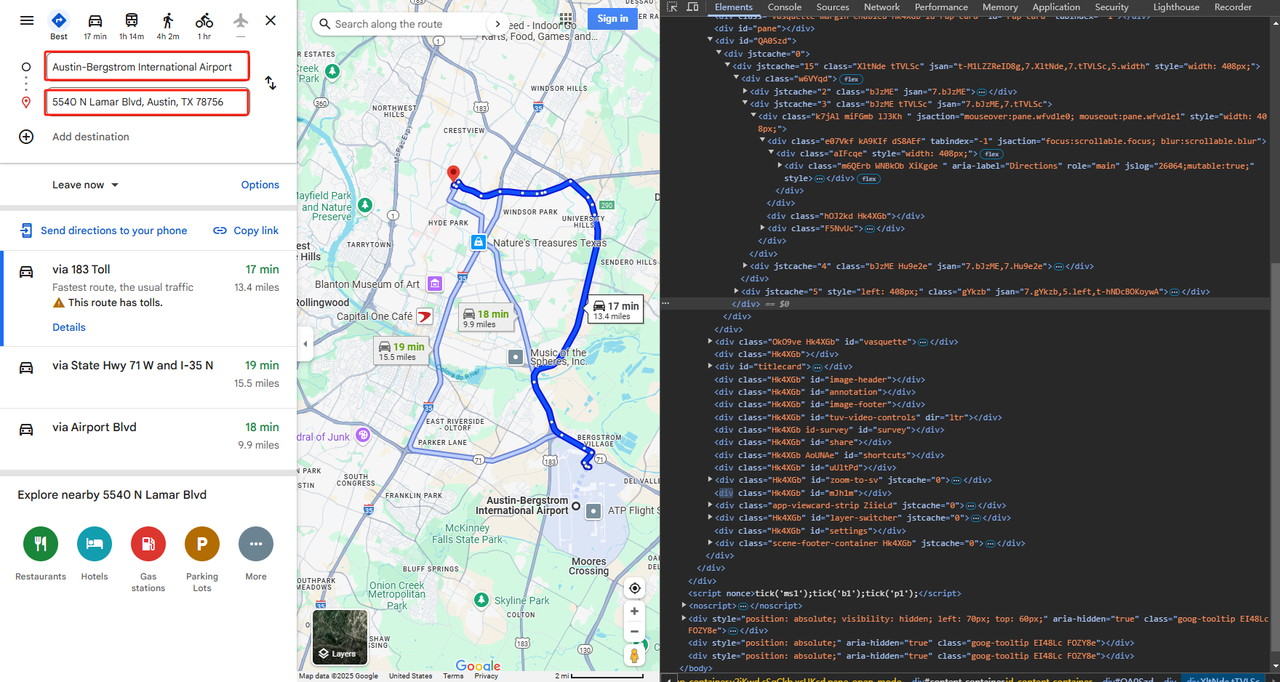Viewport: 1280px width, 682px height.
Task: Open route Options
Action: pos(260,185)
